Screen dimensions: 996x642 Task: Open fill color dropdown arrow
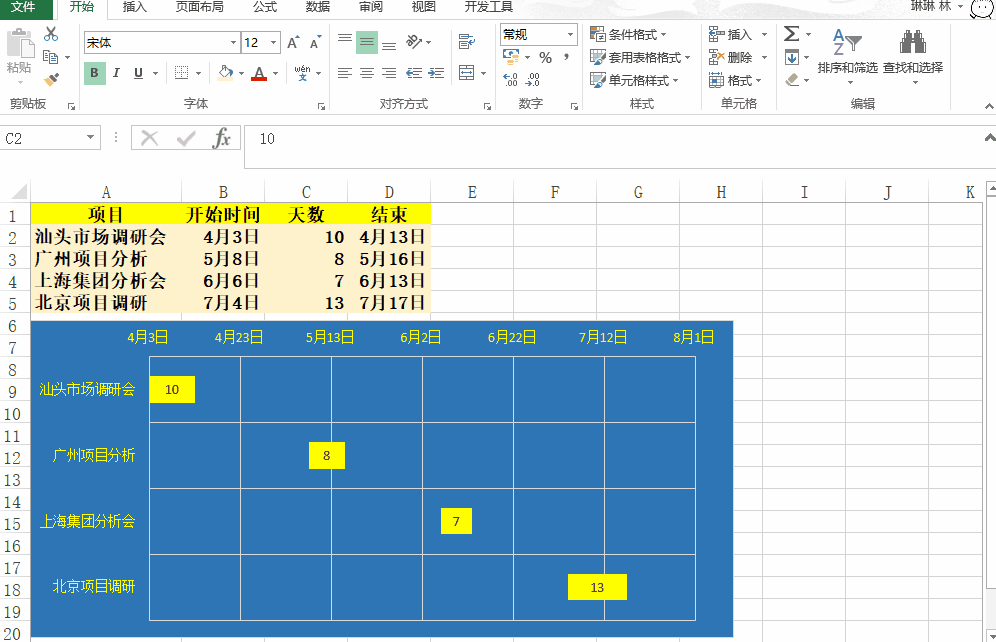tap(241, 74)
